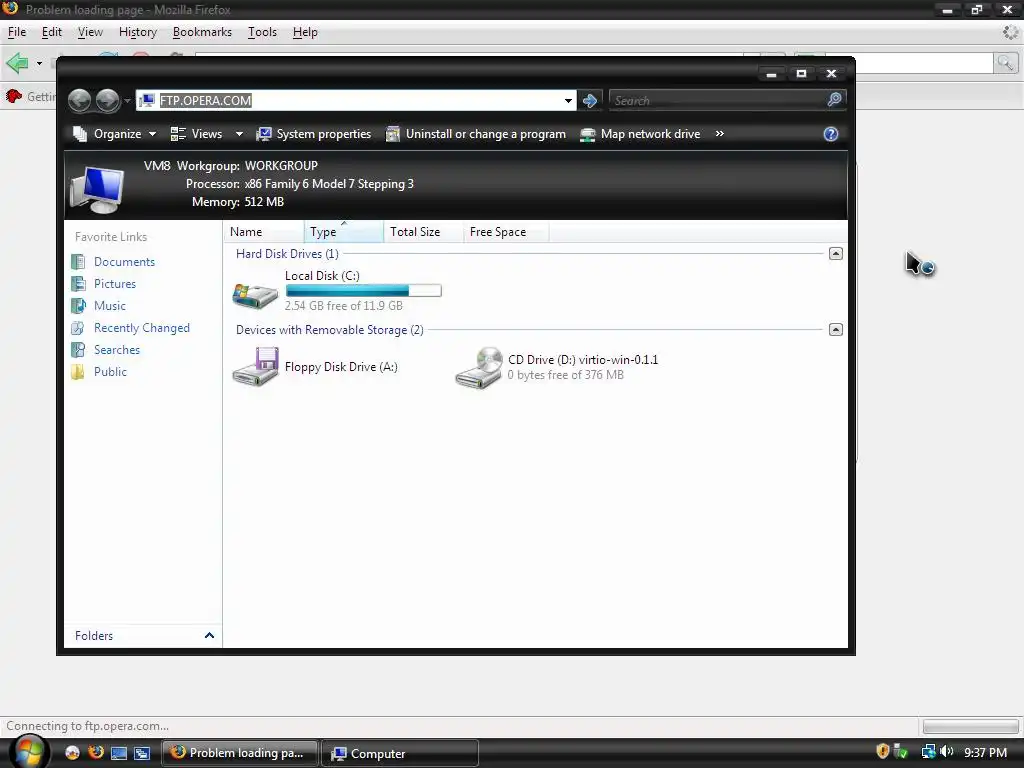Click the security shield tray icon
Viewport: 1024px width, 768px height.
click(882, 752)
